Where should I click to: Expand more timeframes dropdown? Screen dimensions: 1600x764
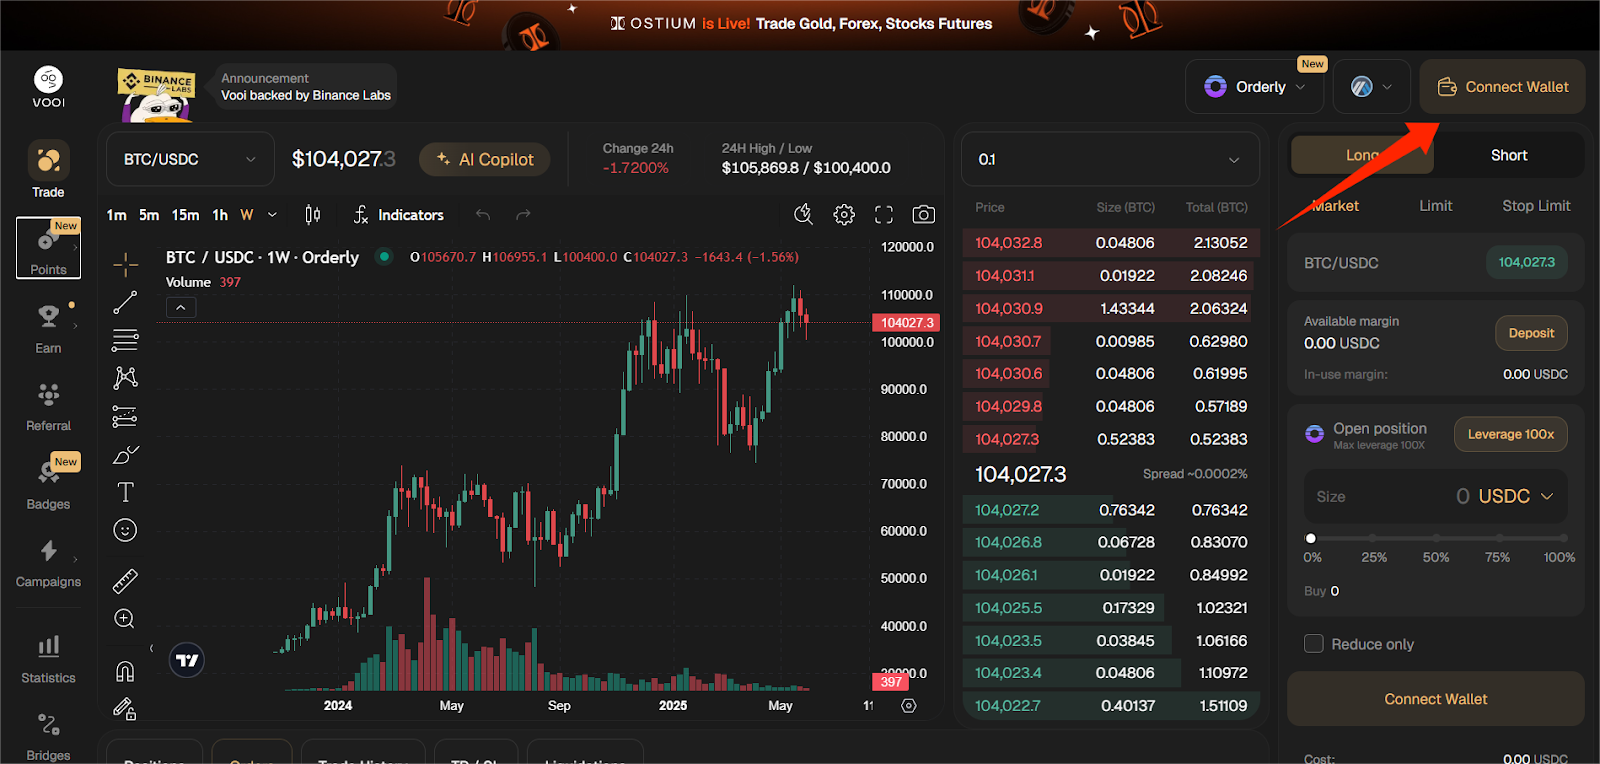(272, 214)
